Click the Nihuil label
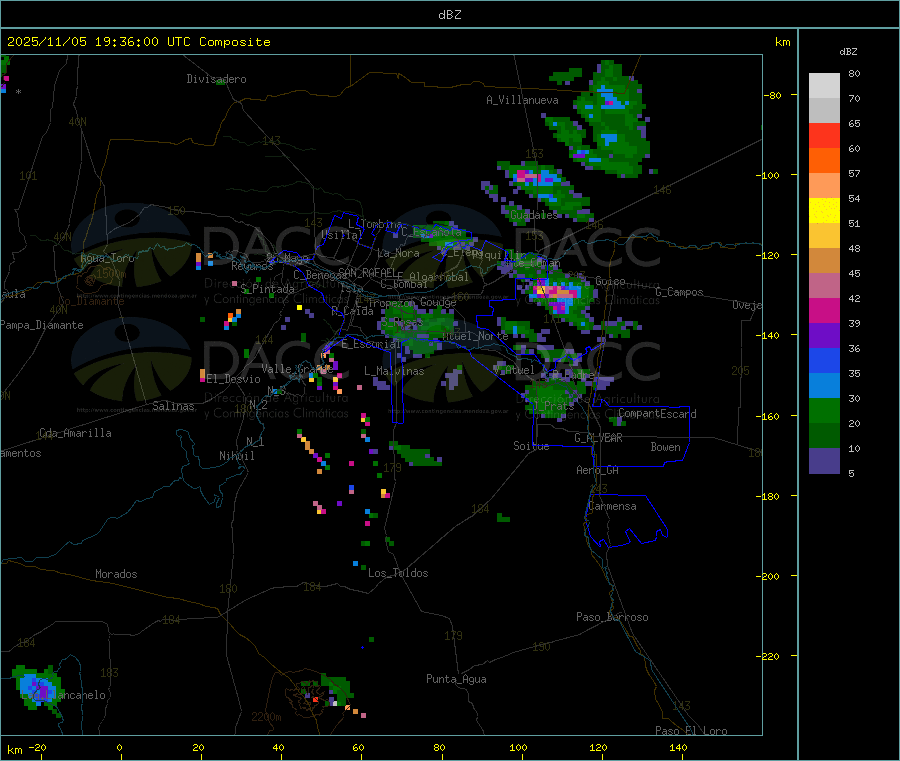Viewport: 900px width, 761px height. pyautogui.click(x=237, y=456)
